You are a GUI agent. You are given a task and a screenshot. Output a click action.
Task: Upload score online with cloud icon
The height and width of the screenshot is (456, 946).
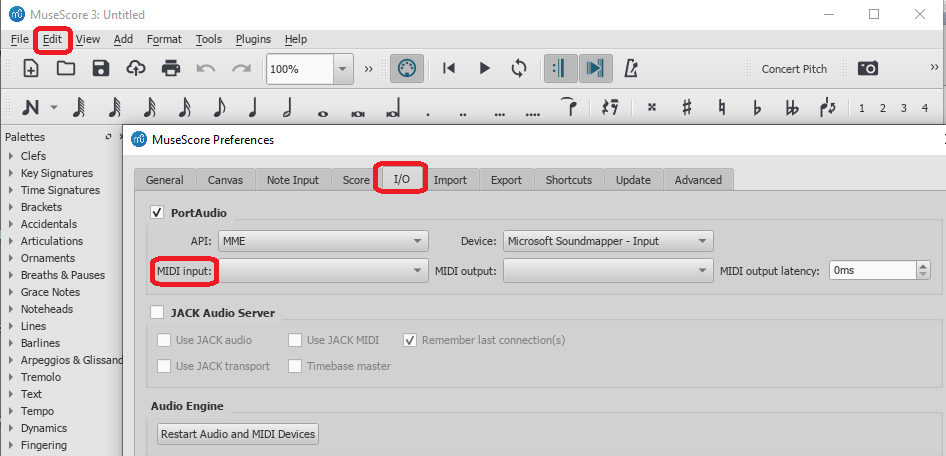(x=136, y=68)
